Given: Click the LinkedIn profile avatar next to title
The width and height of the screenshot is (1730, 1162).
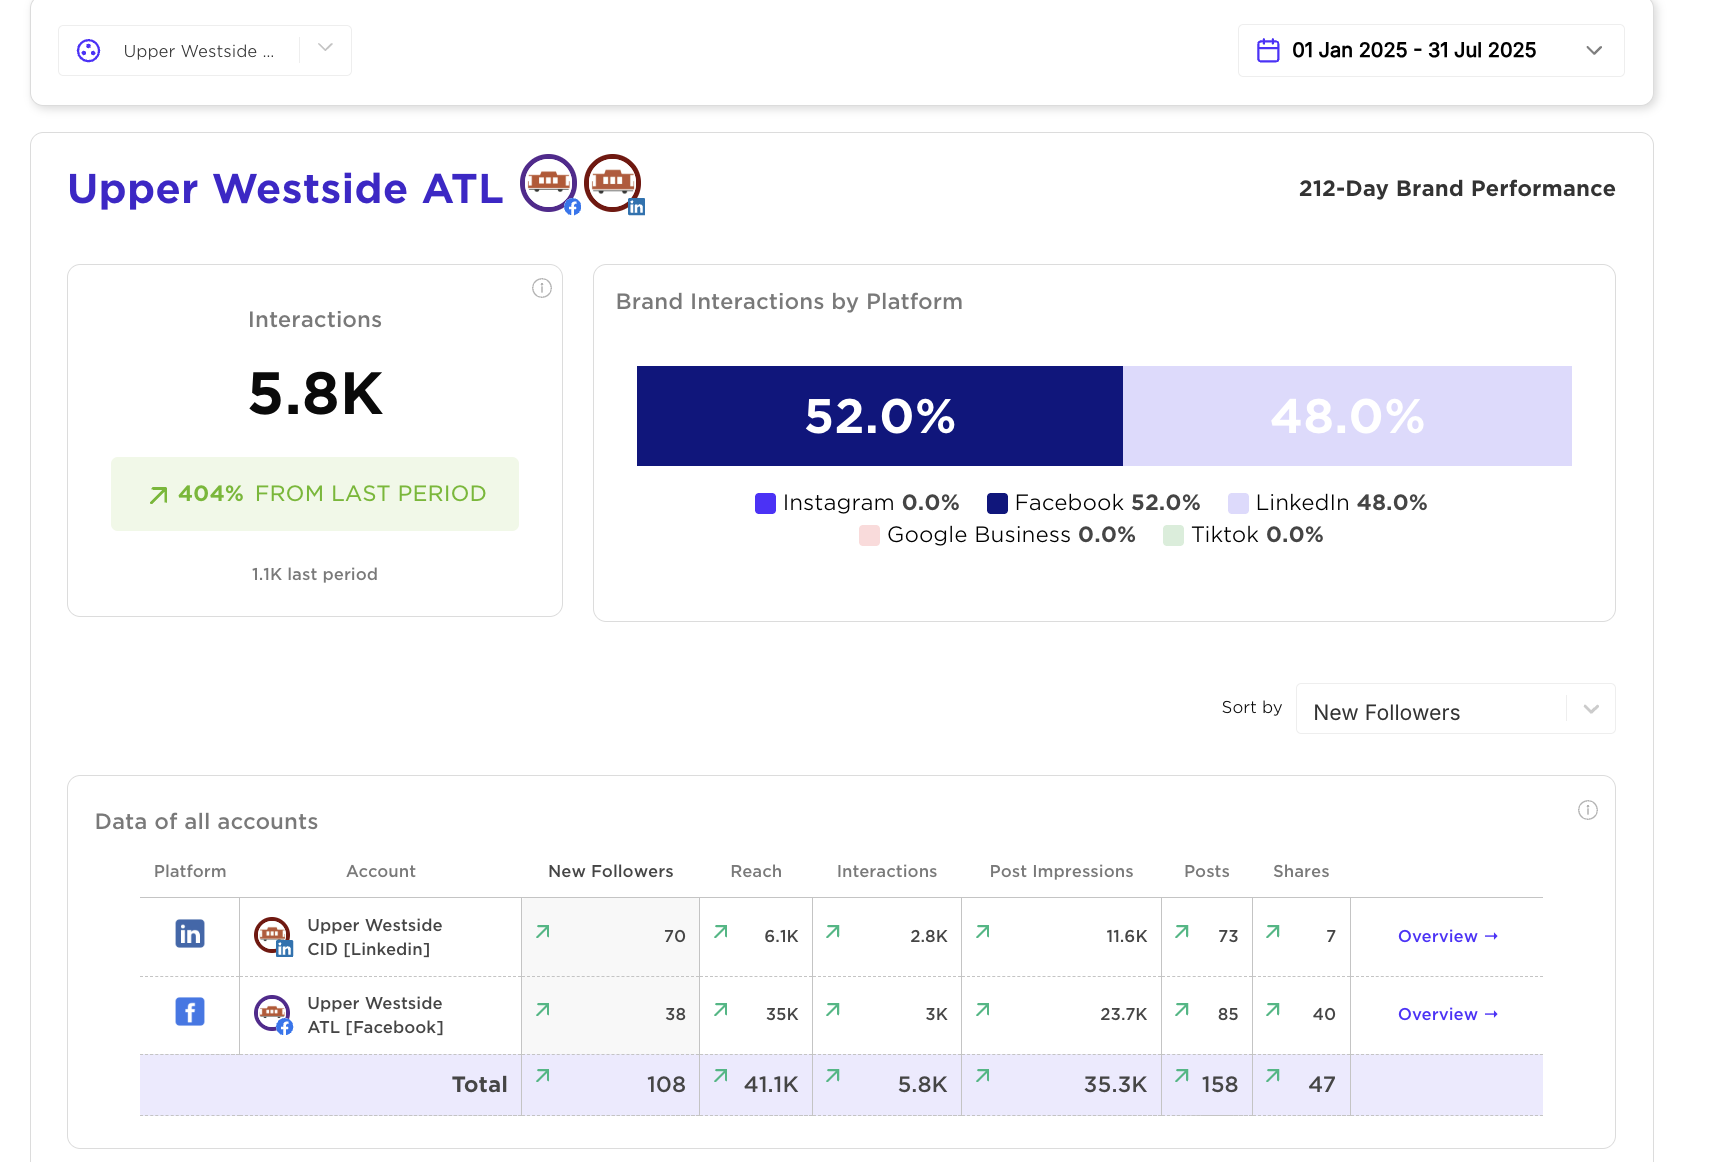Looking at the screenshot, I should [613, 183].
